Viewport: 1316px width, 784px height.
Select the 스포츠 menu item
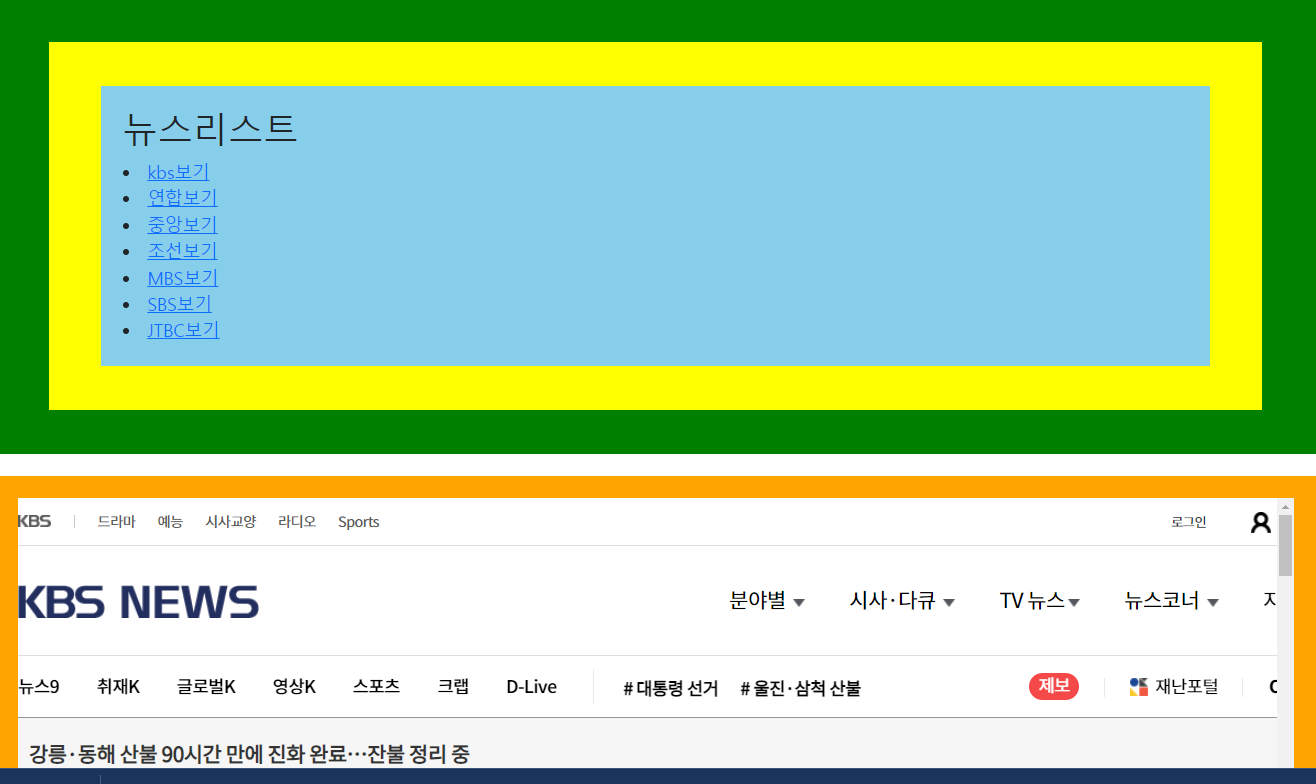pos(376,686)
